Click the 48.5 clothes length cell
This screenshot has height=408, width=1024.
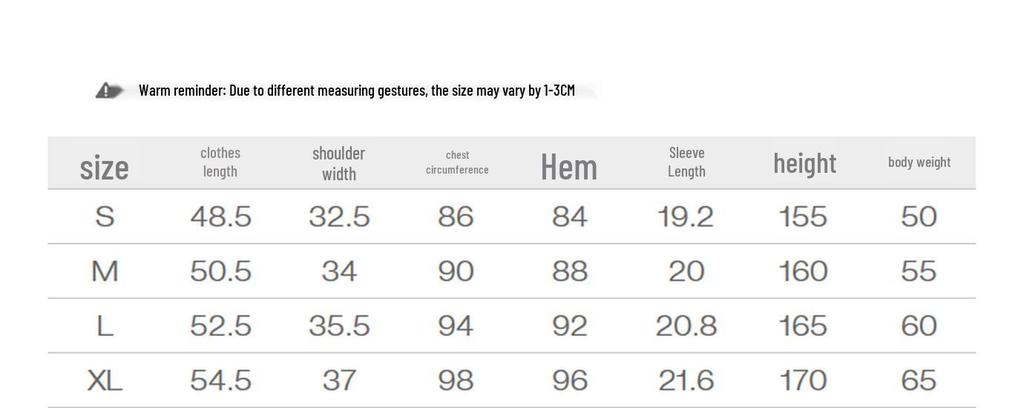(x=220, y=217)
